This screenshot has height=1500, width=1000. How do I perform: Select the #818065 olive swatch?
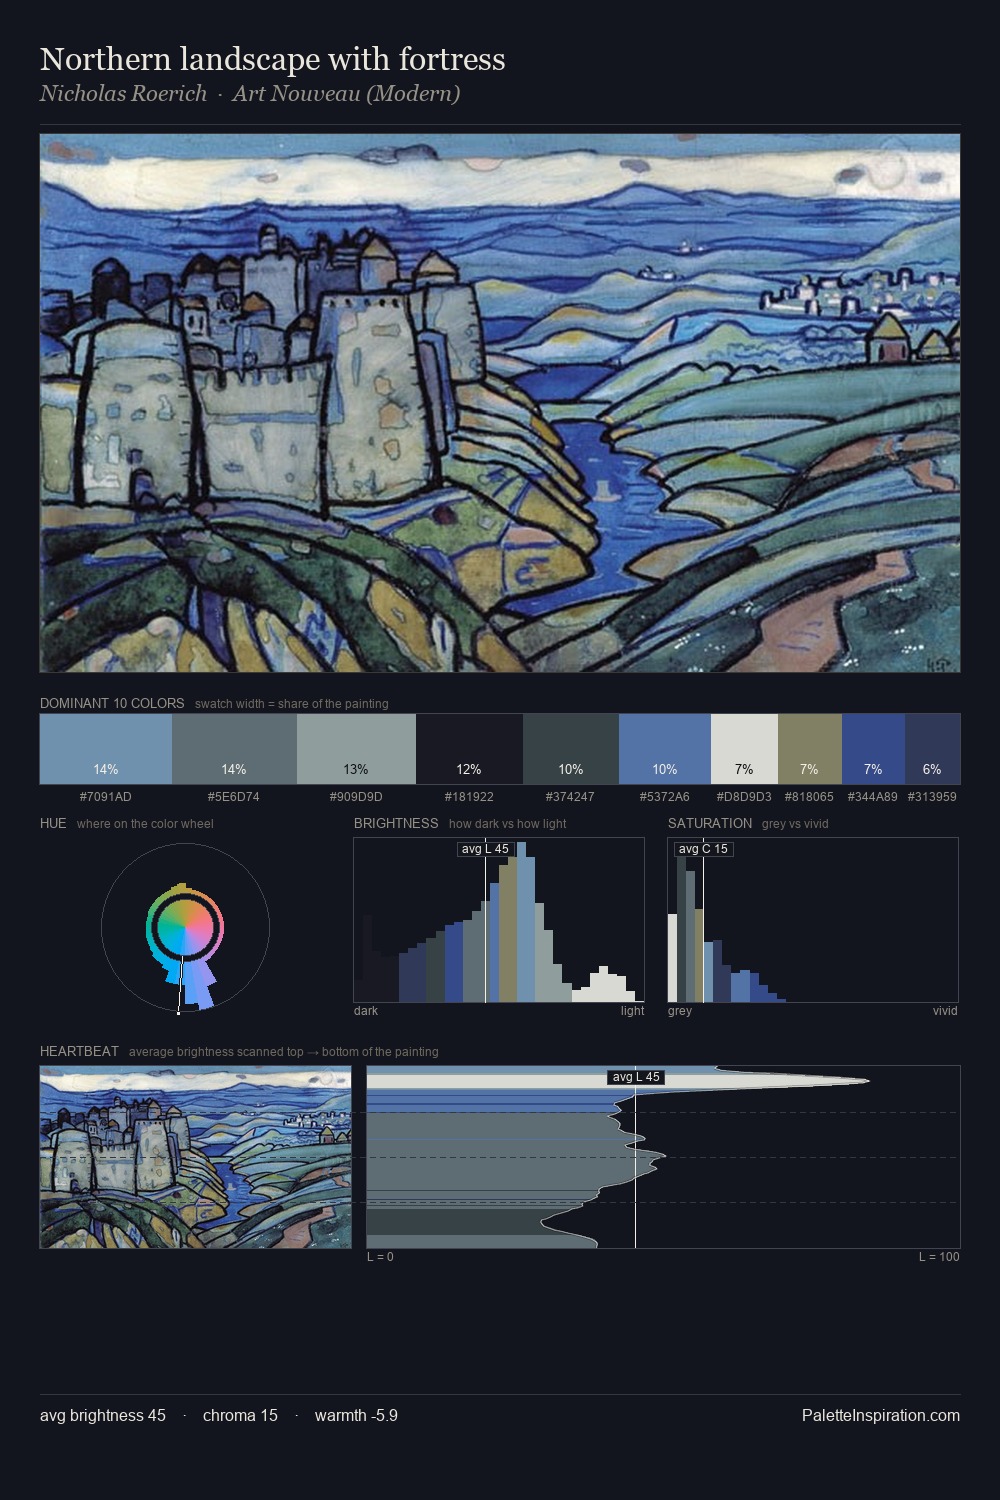pos(810,748)
